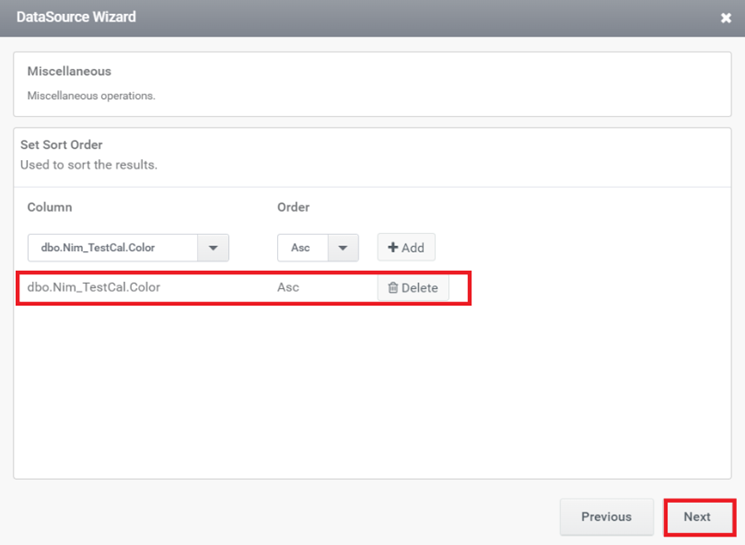Click the Miscellaneous section heading

click(x=69, y=71)
